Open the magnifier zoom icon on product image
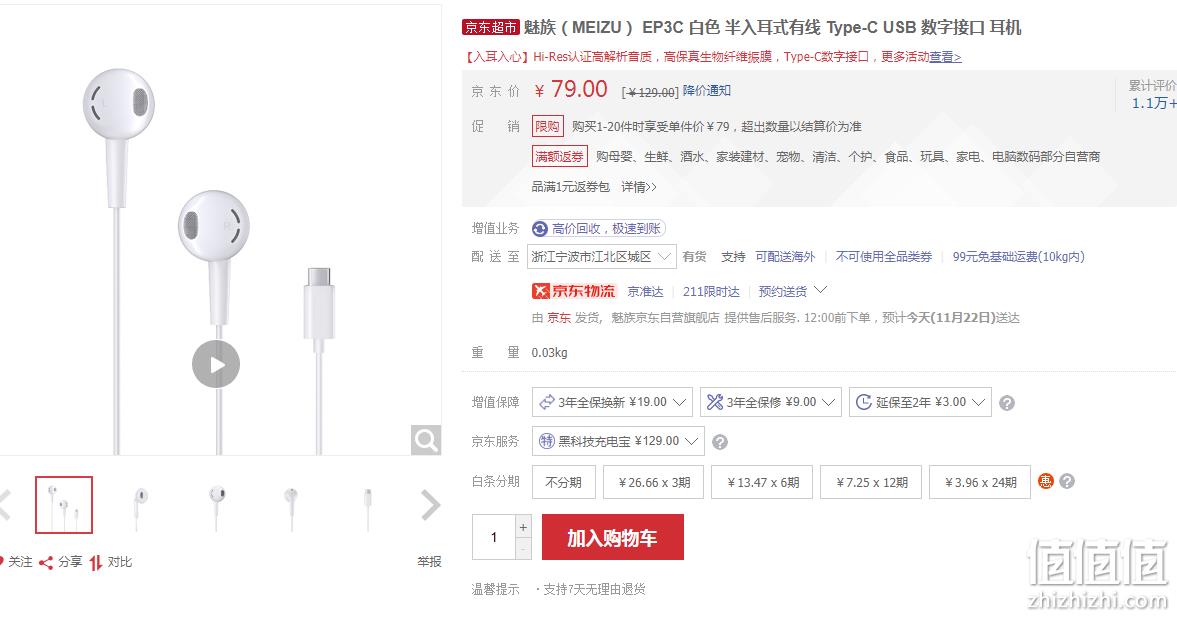 (x=426, y=440)
